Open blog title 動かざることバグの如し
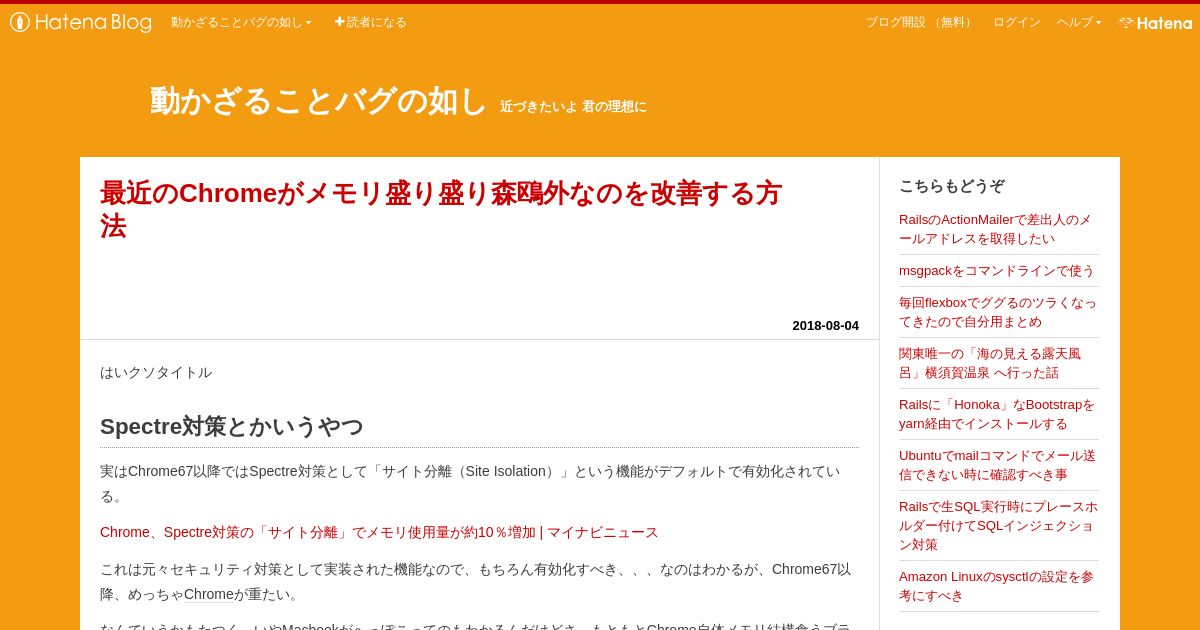The height and width of the screenshot is (630, 1200). pos(318,101)
